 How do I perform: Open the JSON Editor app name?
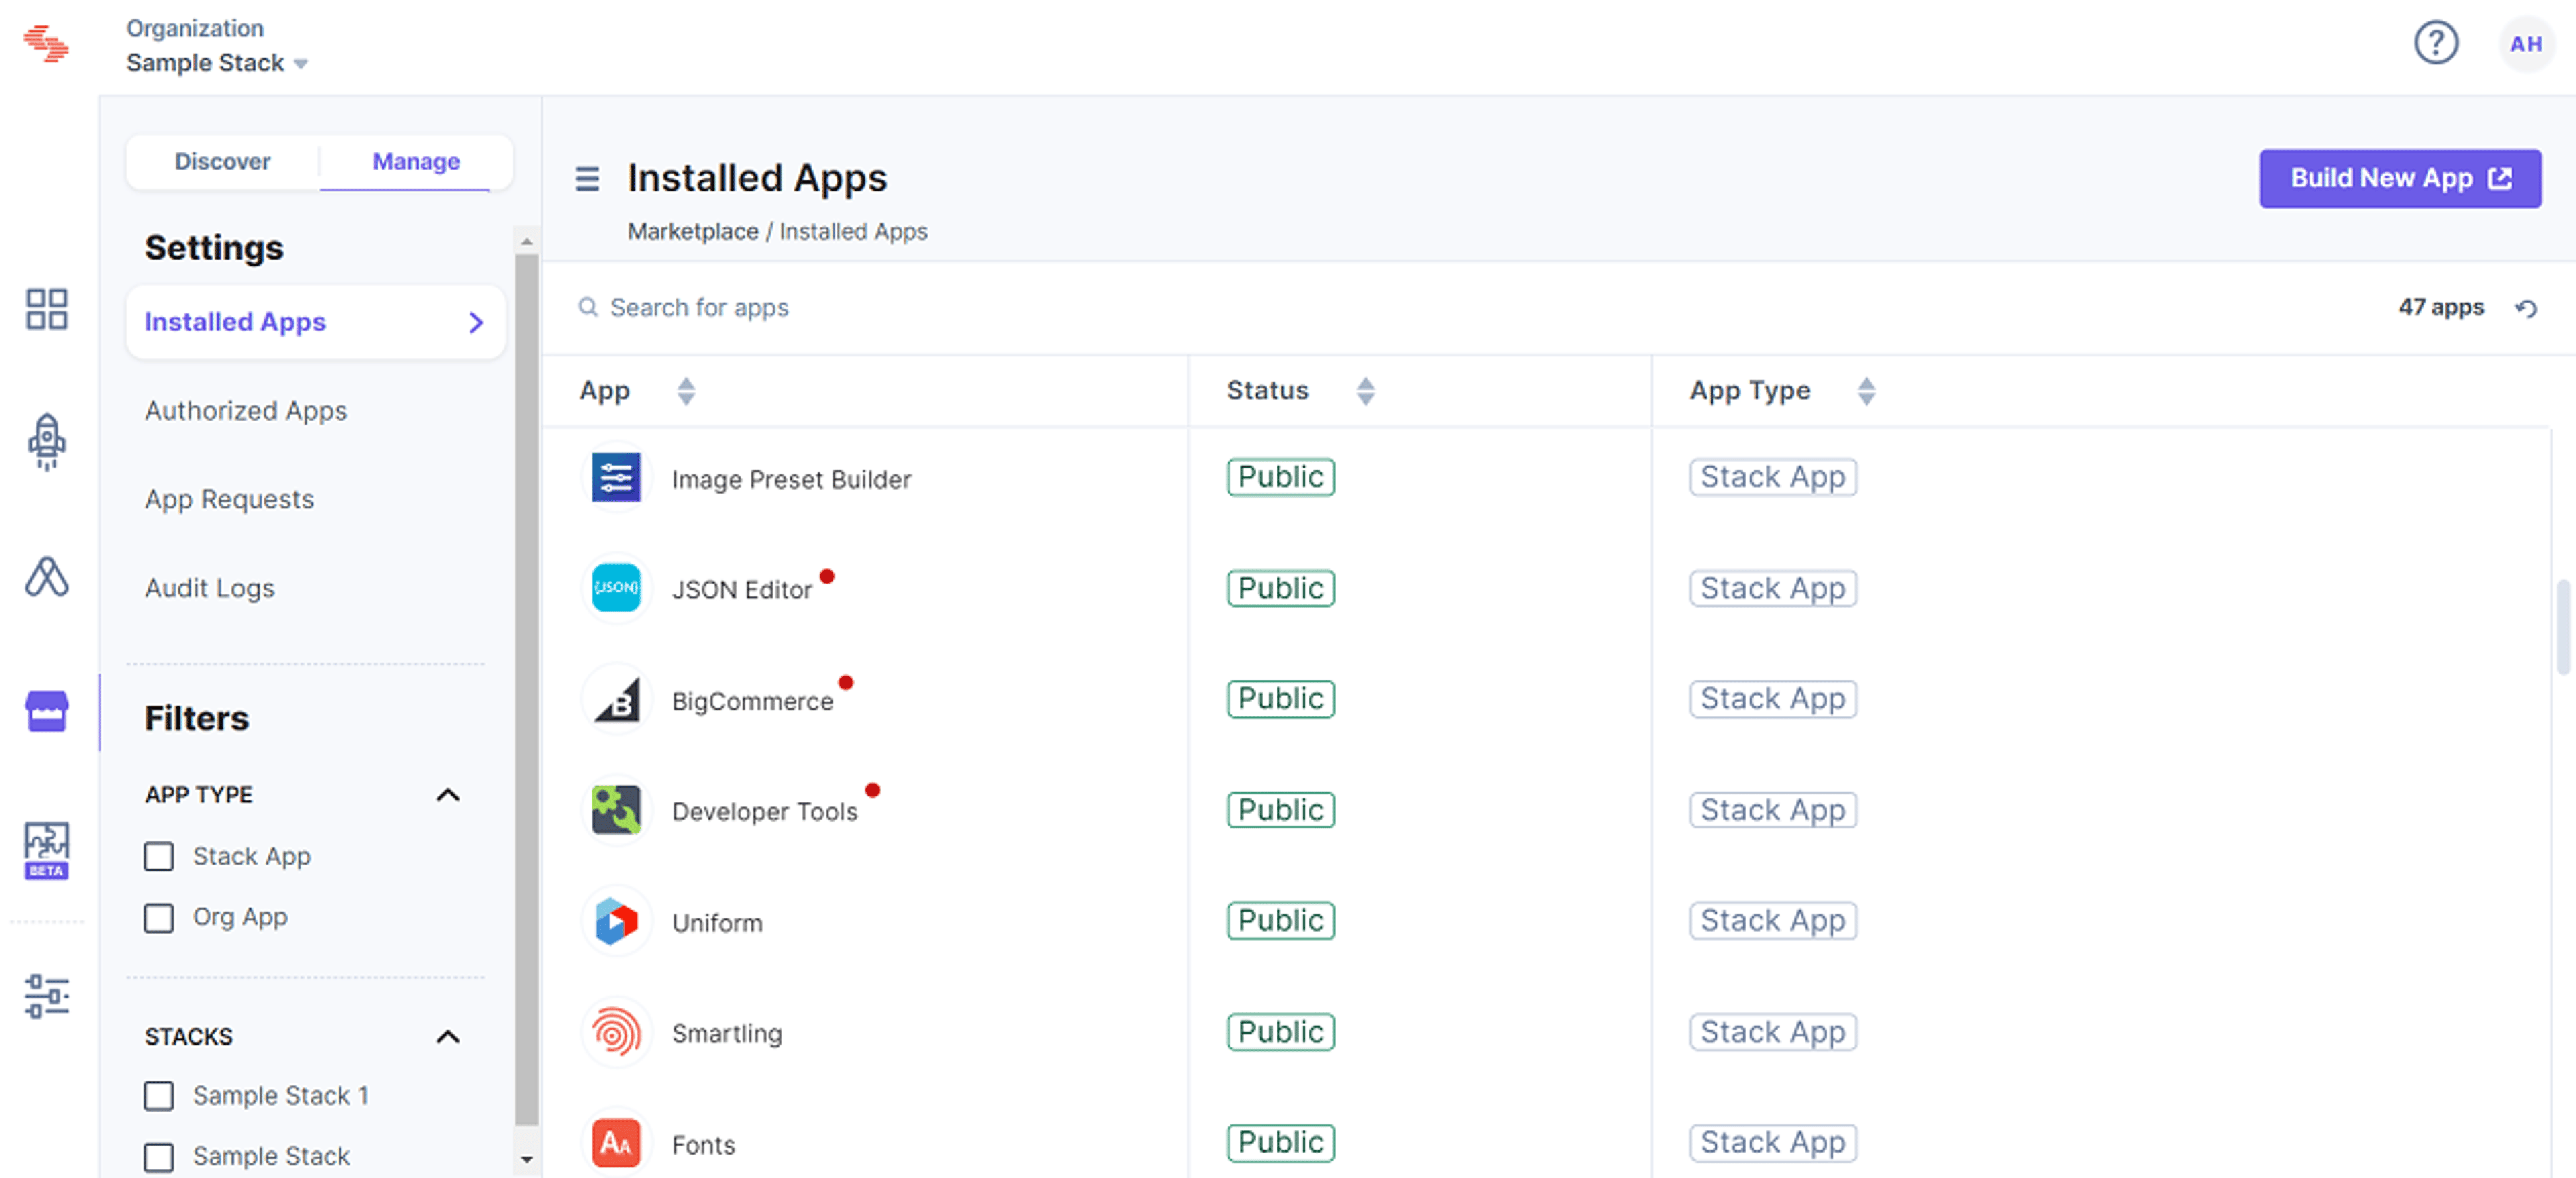(x=741, y=591)
